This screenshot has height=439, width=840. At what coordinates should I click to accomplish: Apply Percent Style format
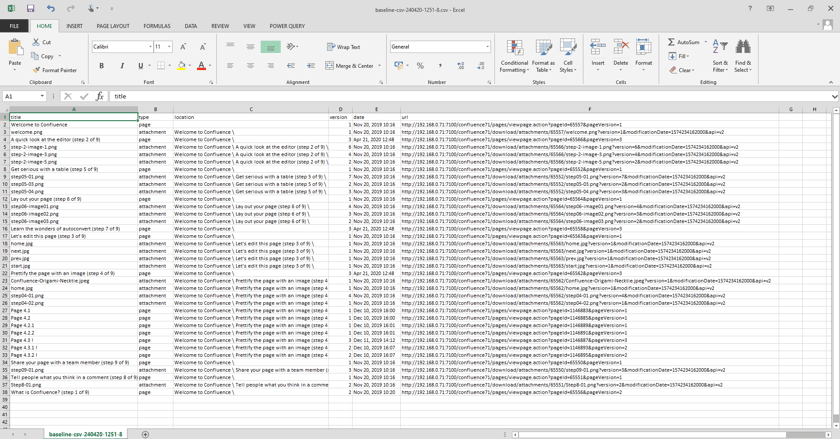click(421, 65)
